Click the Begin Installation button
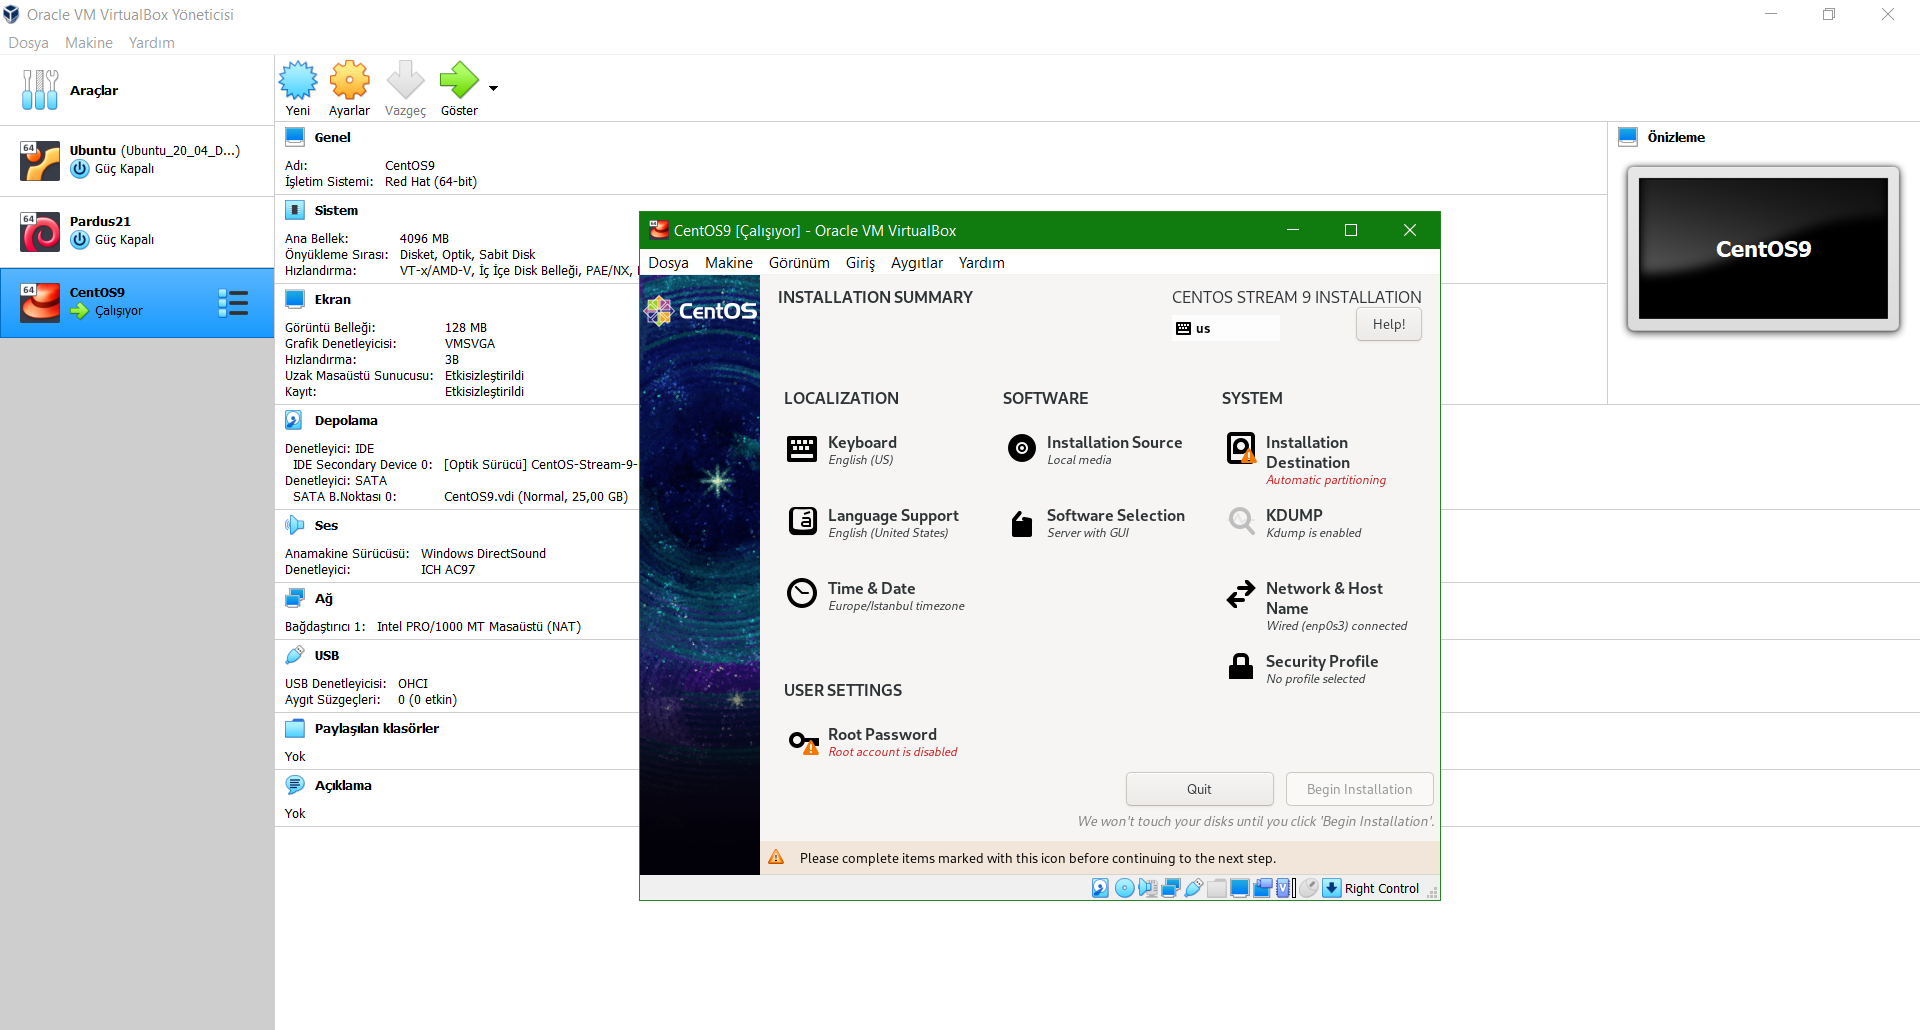 click(1359, 789)
